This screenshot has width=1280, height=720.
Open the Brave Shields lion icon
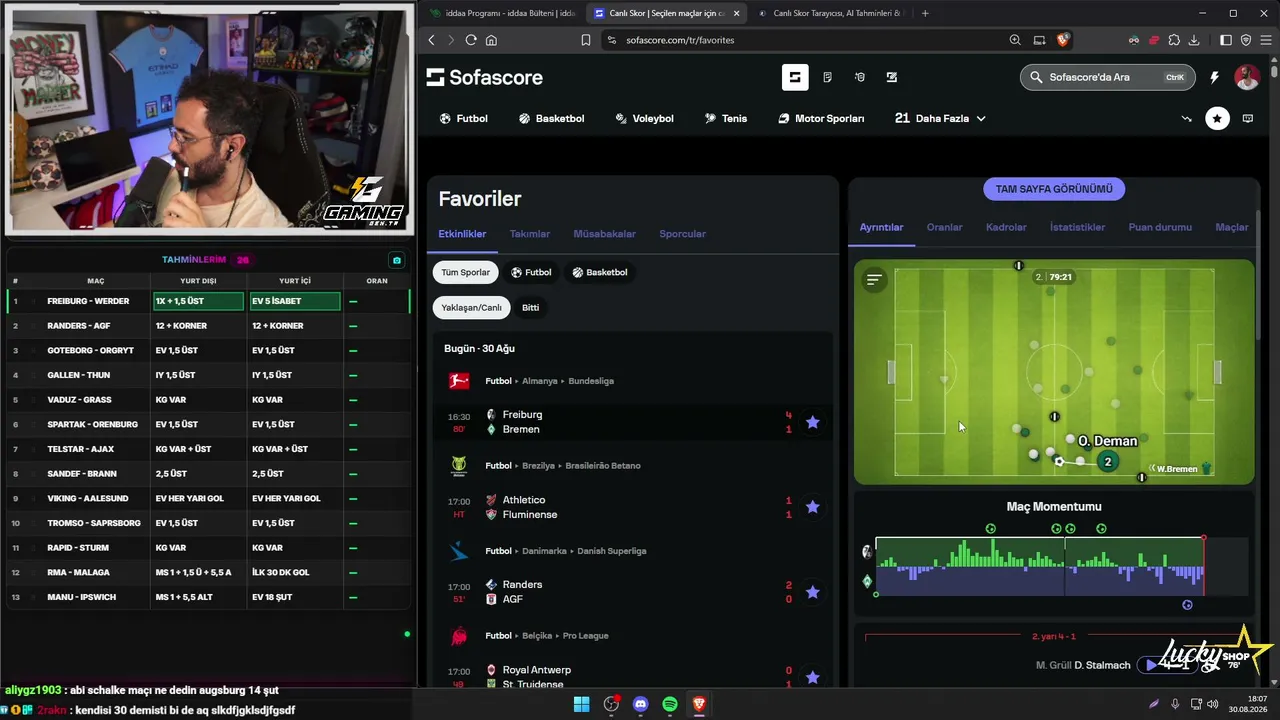1062,40
